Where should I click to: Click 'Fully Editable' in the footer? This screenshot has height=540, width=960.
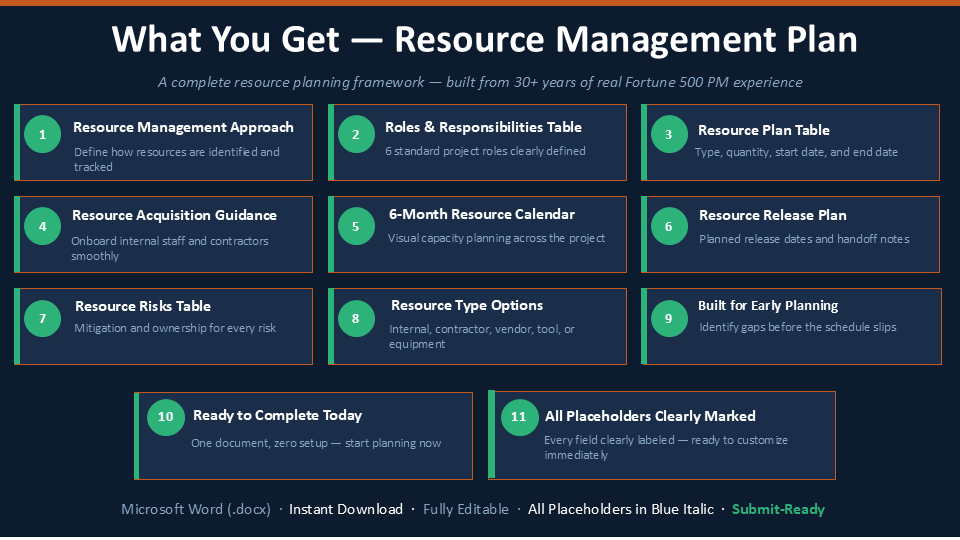pyautogui.click(x=466, y=509)
